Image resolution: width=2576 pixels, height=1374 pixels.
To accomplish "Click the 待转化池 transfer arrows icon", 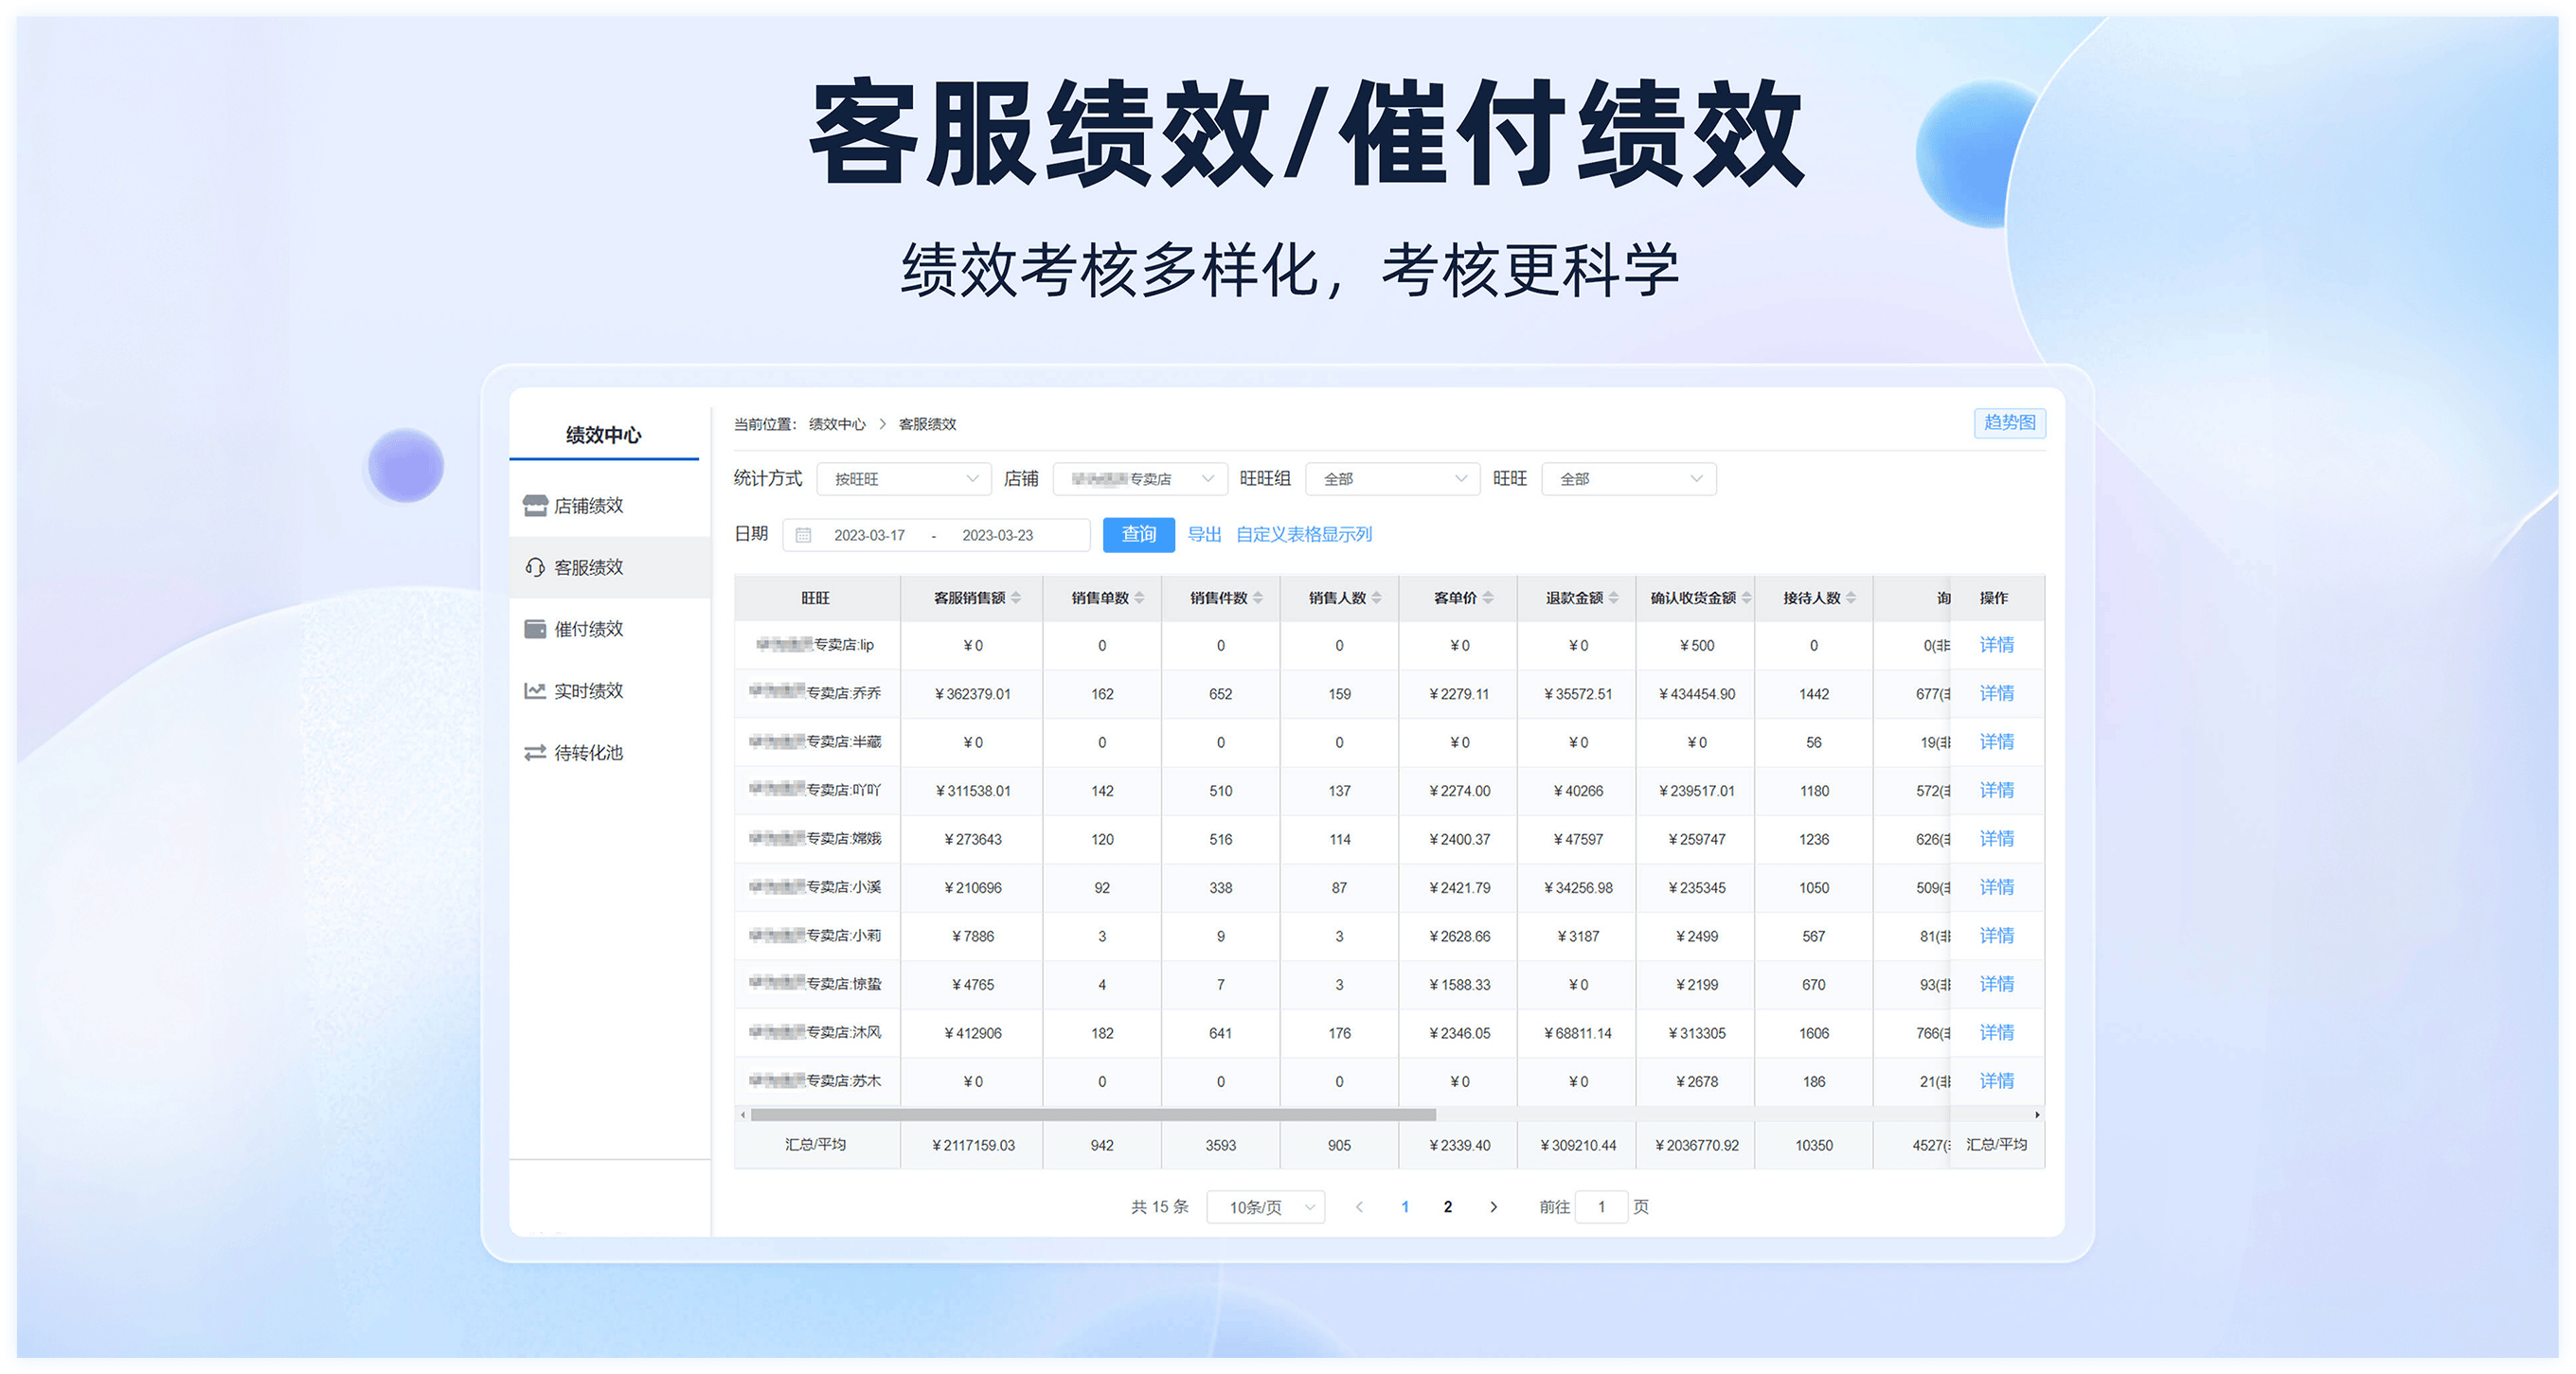I will pos(535,753).
